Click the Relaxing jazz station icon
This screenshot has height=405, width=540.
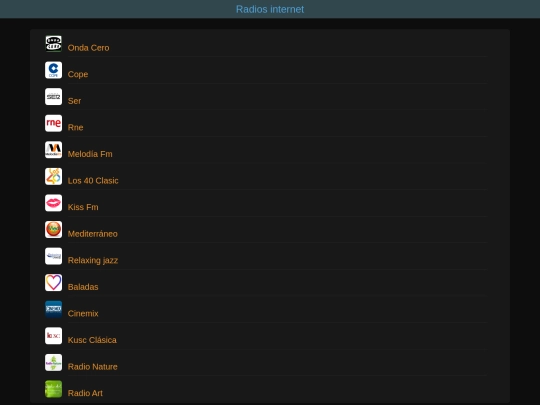[x=53, y=256]
